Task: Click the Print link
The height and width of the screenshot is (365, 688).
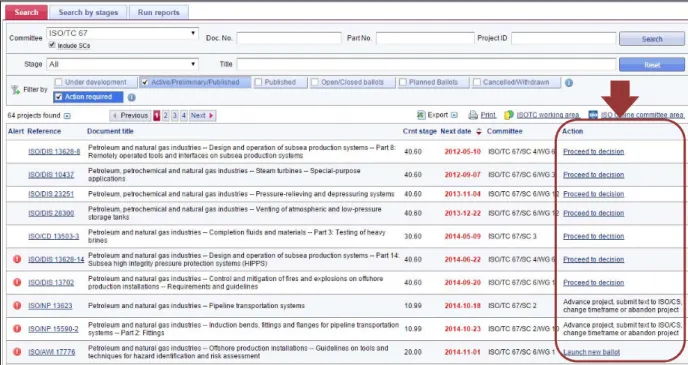Action: (x=488, y=115)
